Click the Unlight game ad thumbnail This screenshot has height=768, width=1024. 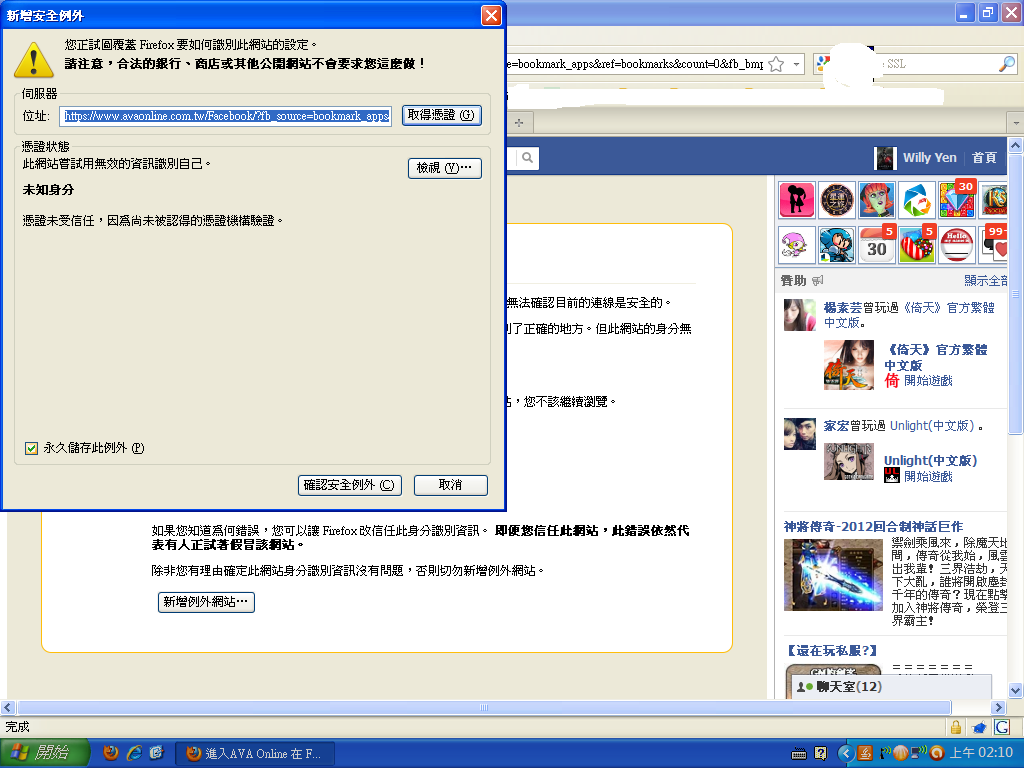[x=848, y=461]
